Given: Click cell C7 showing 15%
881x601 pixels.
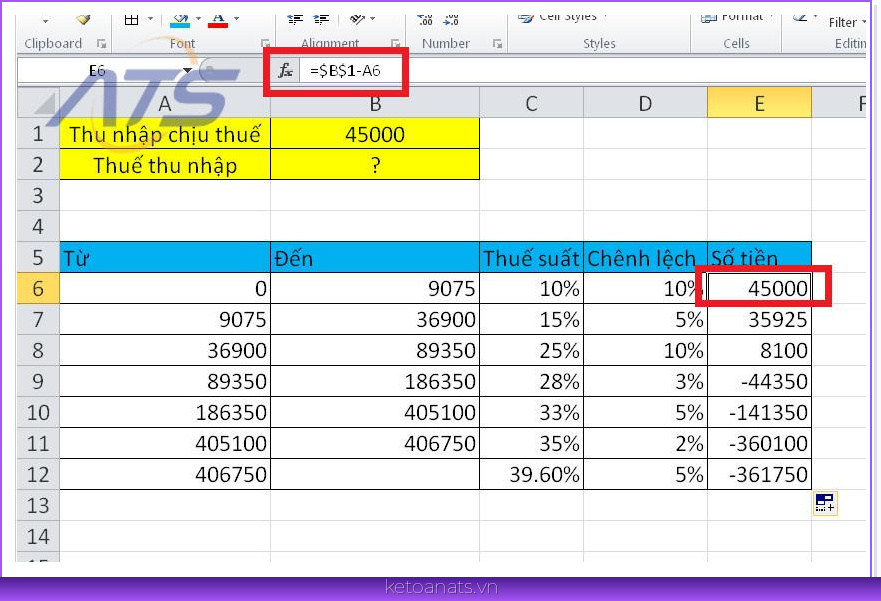Looking at the screenshot, I should coord(532,319).
